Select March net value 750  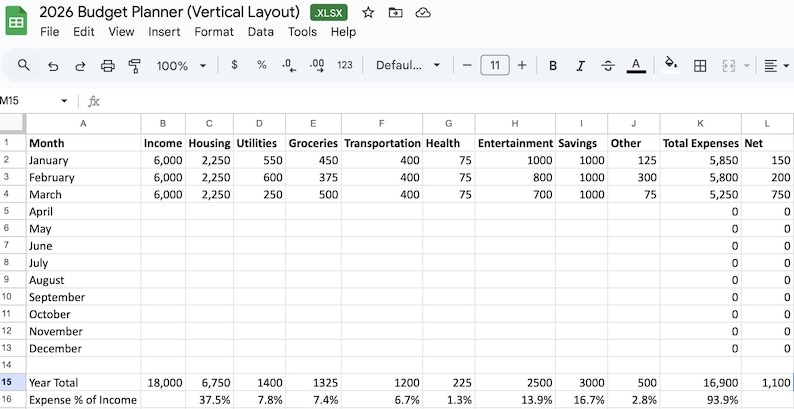click(x=768, y=194)
